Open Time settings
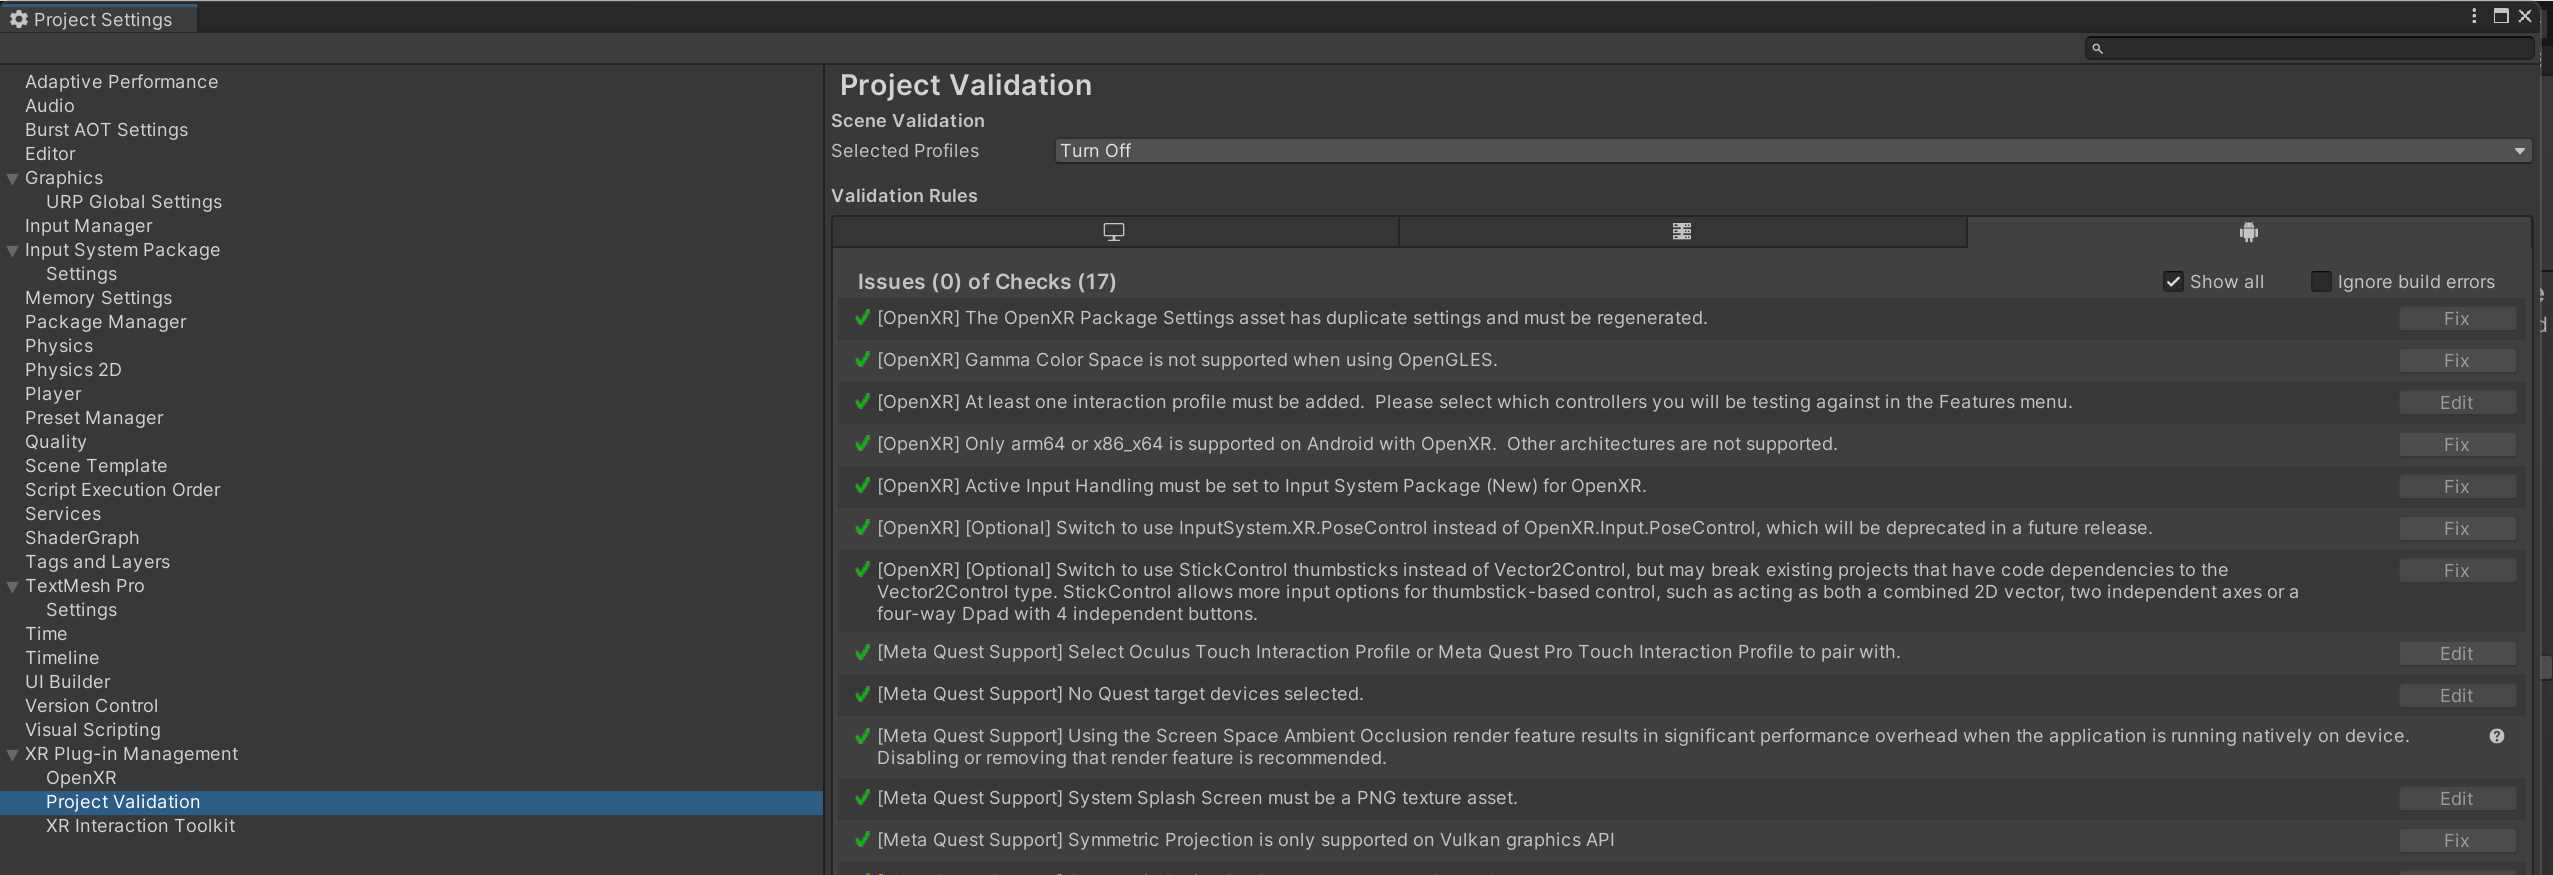The image size is (2553, 875). [46, 634]
